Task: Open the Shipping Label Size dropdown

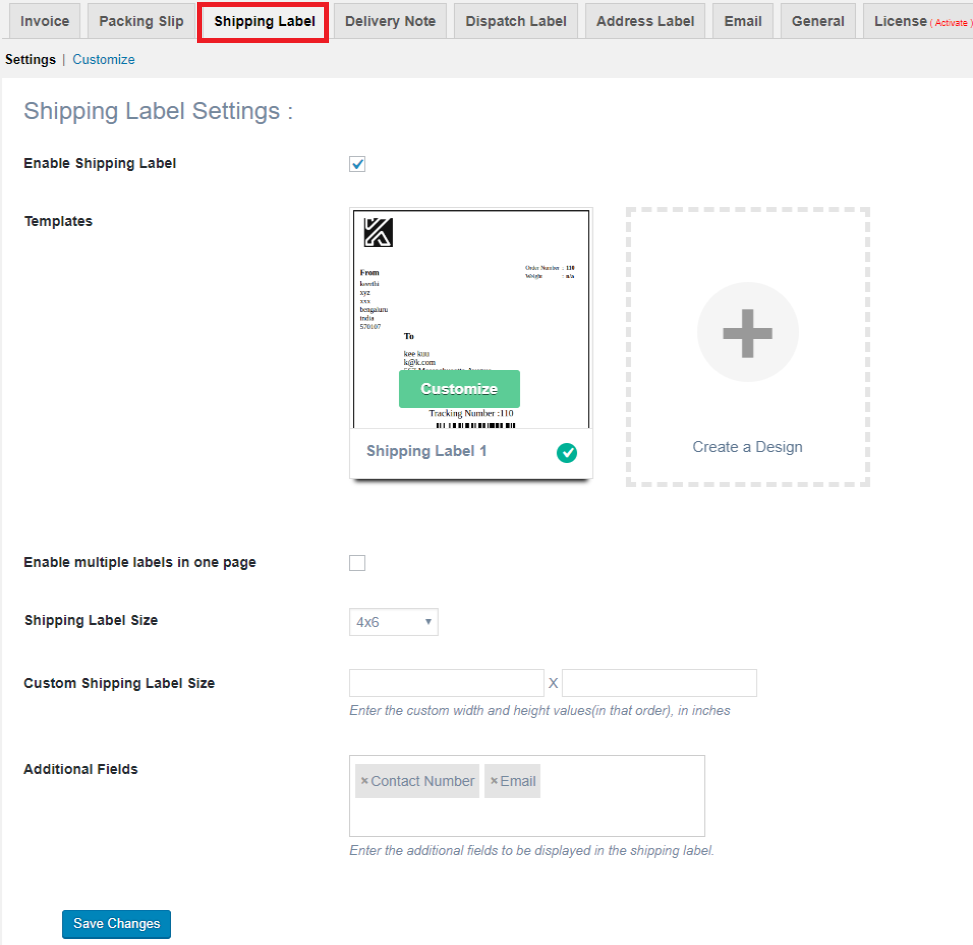Action: [393, 621]
